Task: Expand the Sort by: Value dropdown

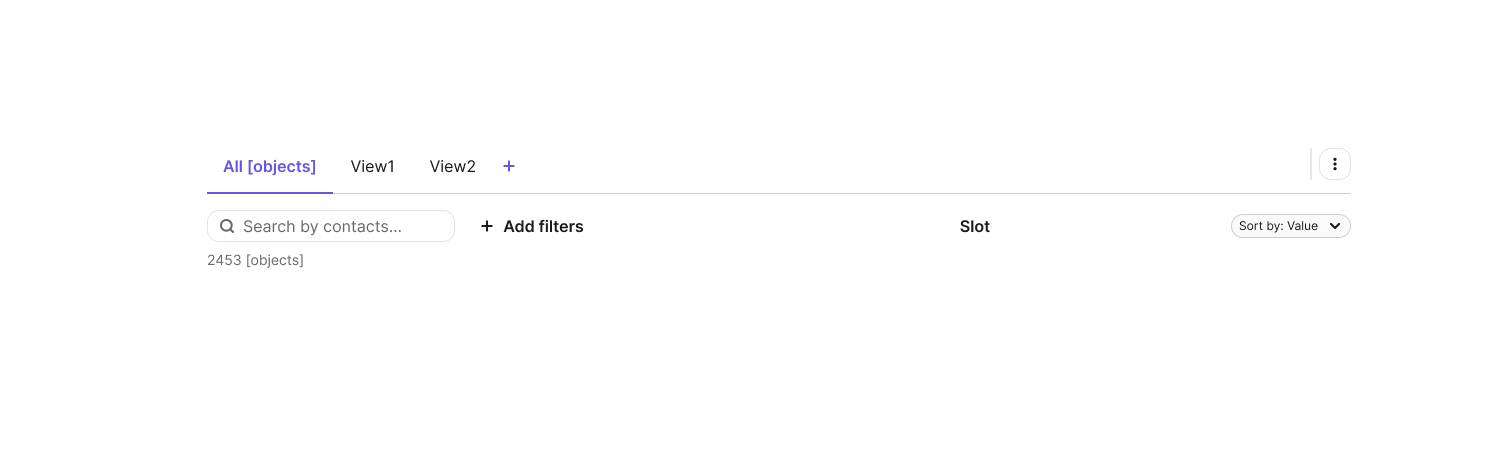Action: pyautogui.click(x=1291, y=226)
